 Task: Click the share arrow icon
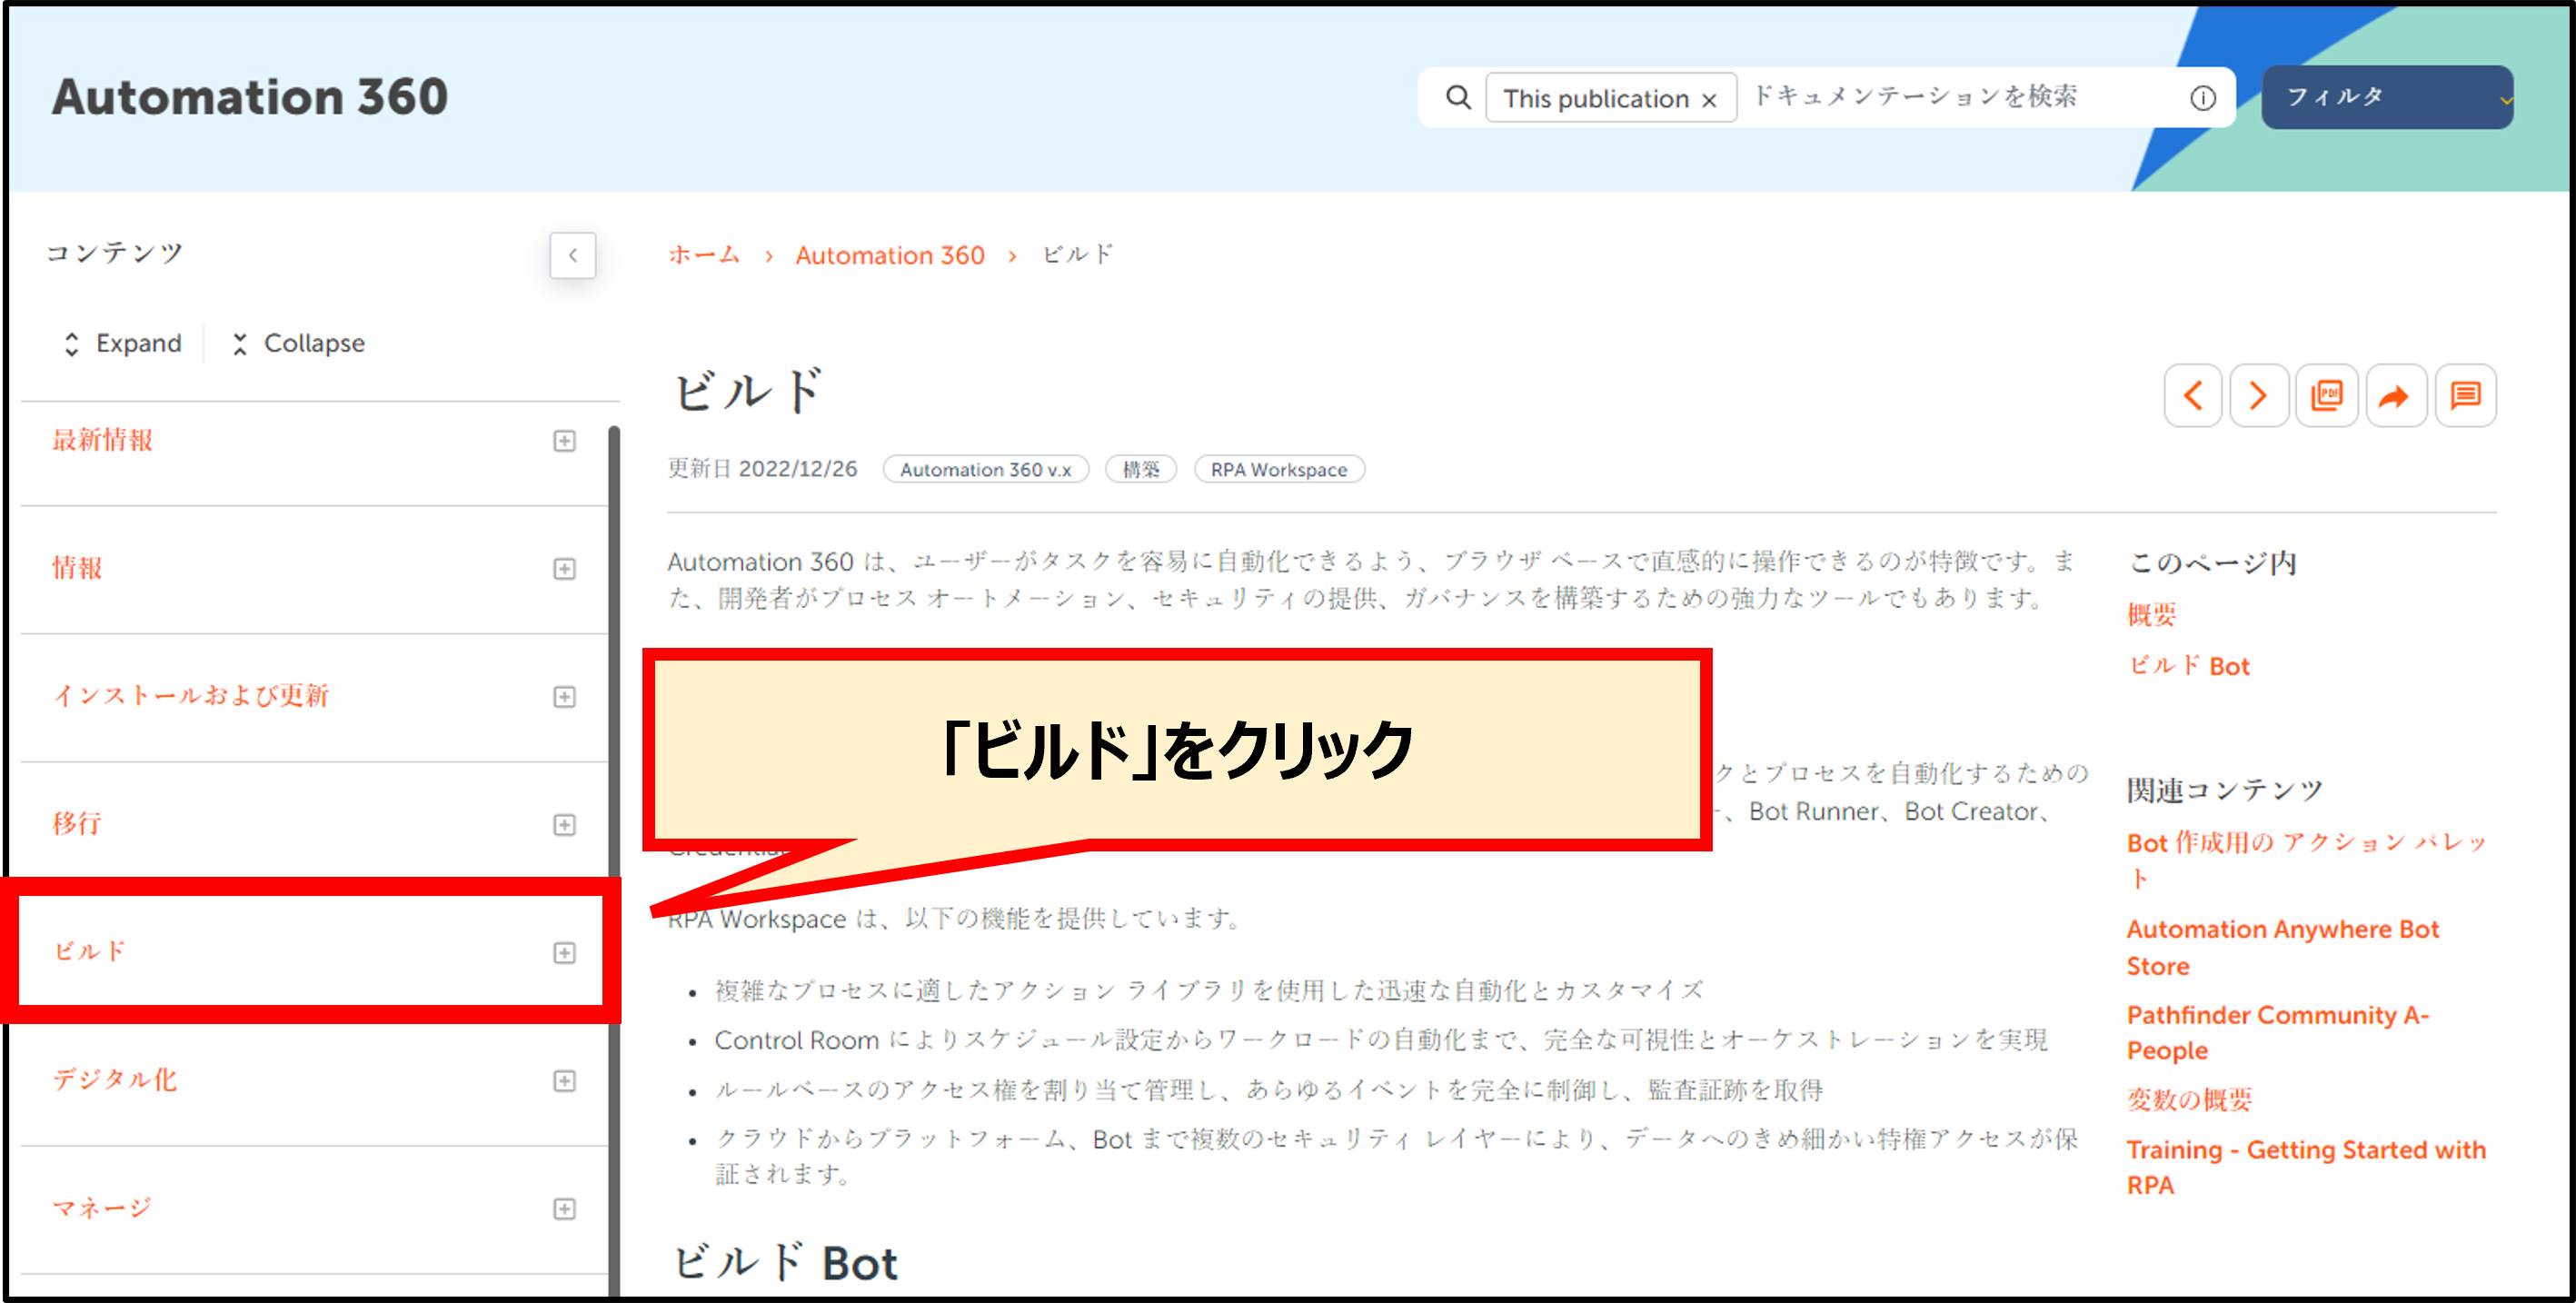click(2394, 396)
